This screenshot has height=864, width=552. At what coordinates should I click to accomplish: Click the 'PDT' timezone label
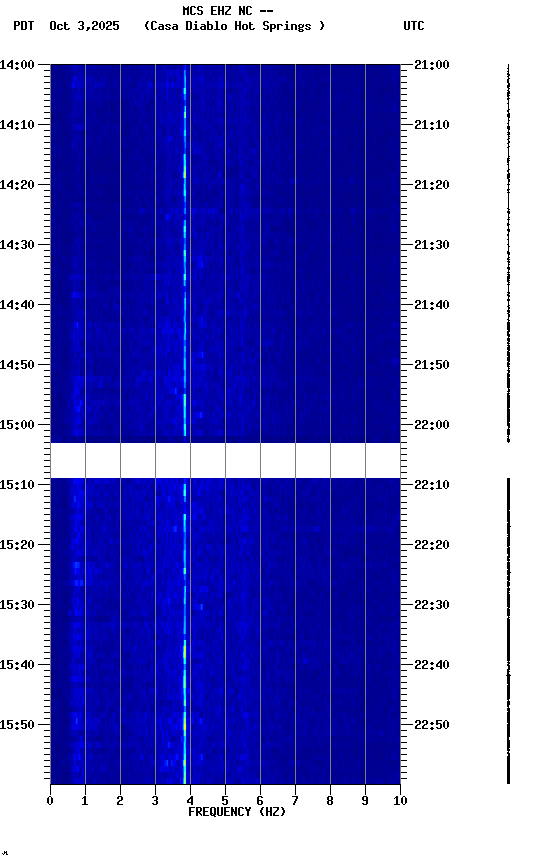pos(24,26)
